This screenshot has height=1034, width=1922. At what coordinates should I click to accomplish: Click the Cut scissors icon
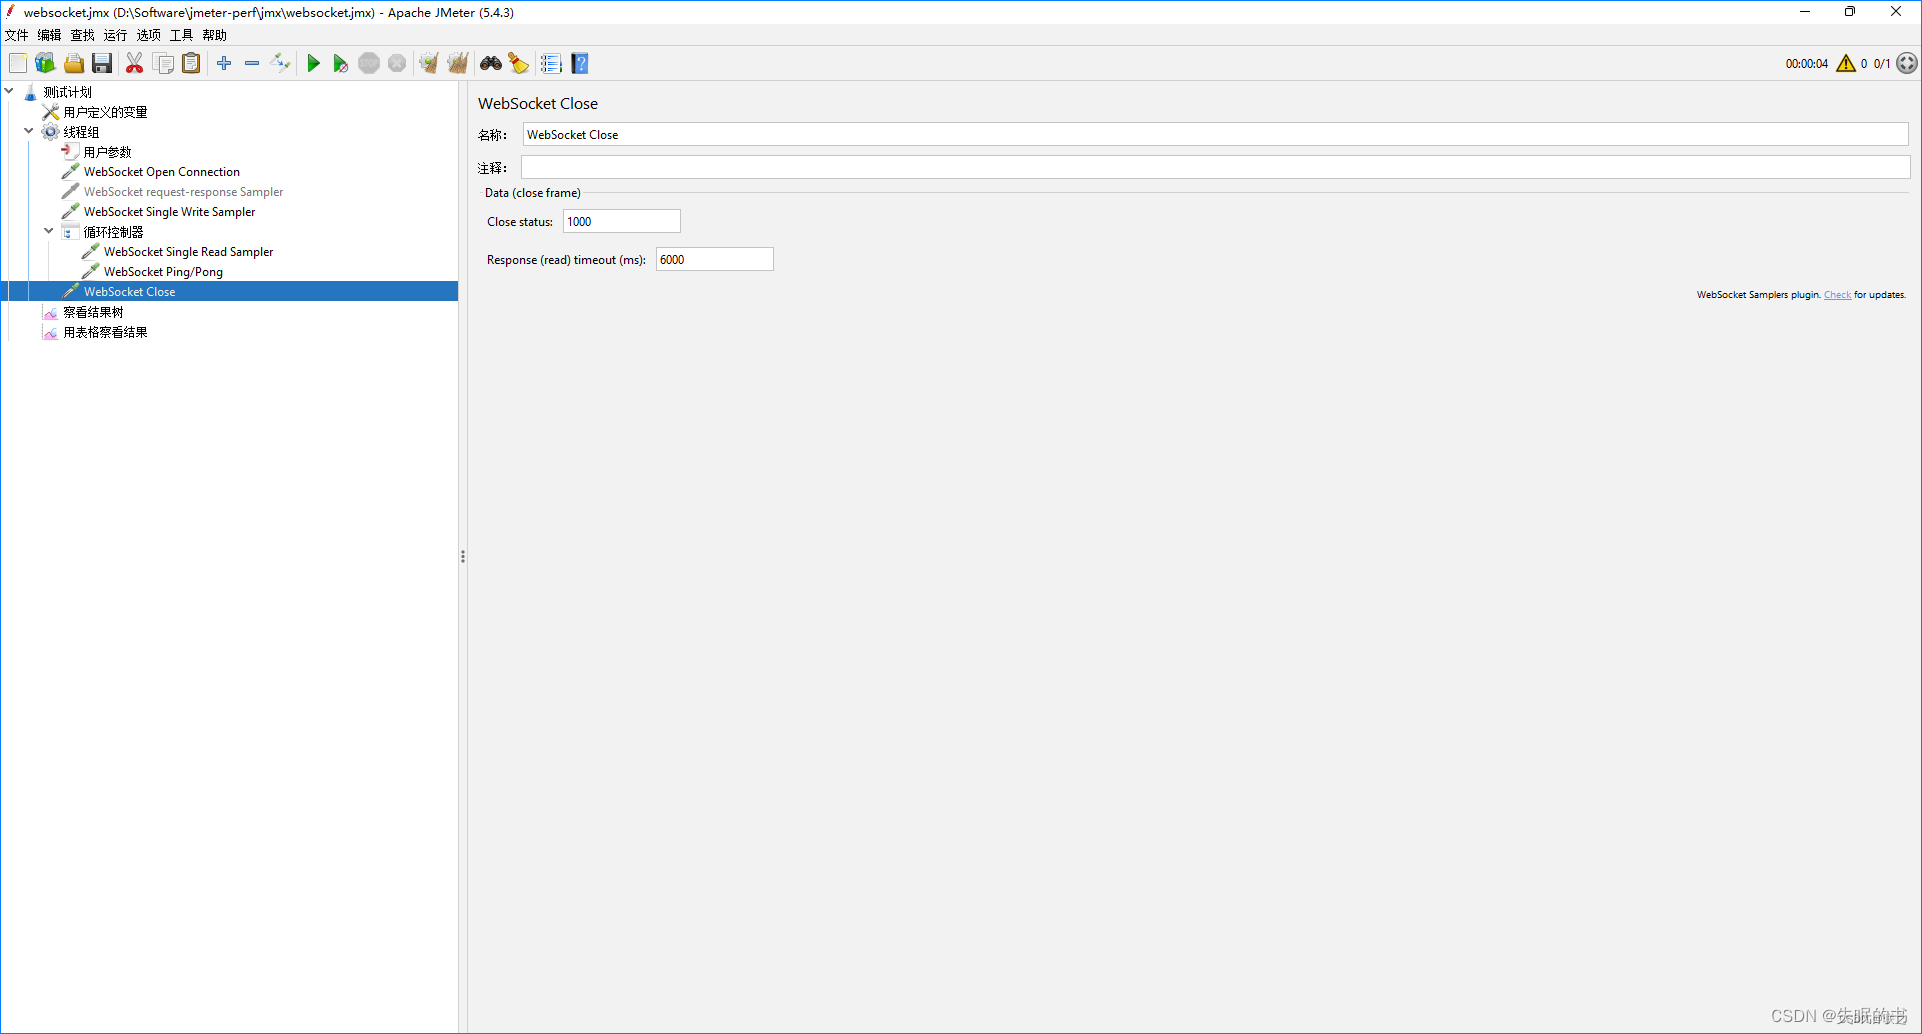click(x=134, y=64)
